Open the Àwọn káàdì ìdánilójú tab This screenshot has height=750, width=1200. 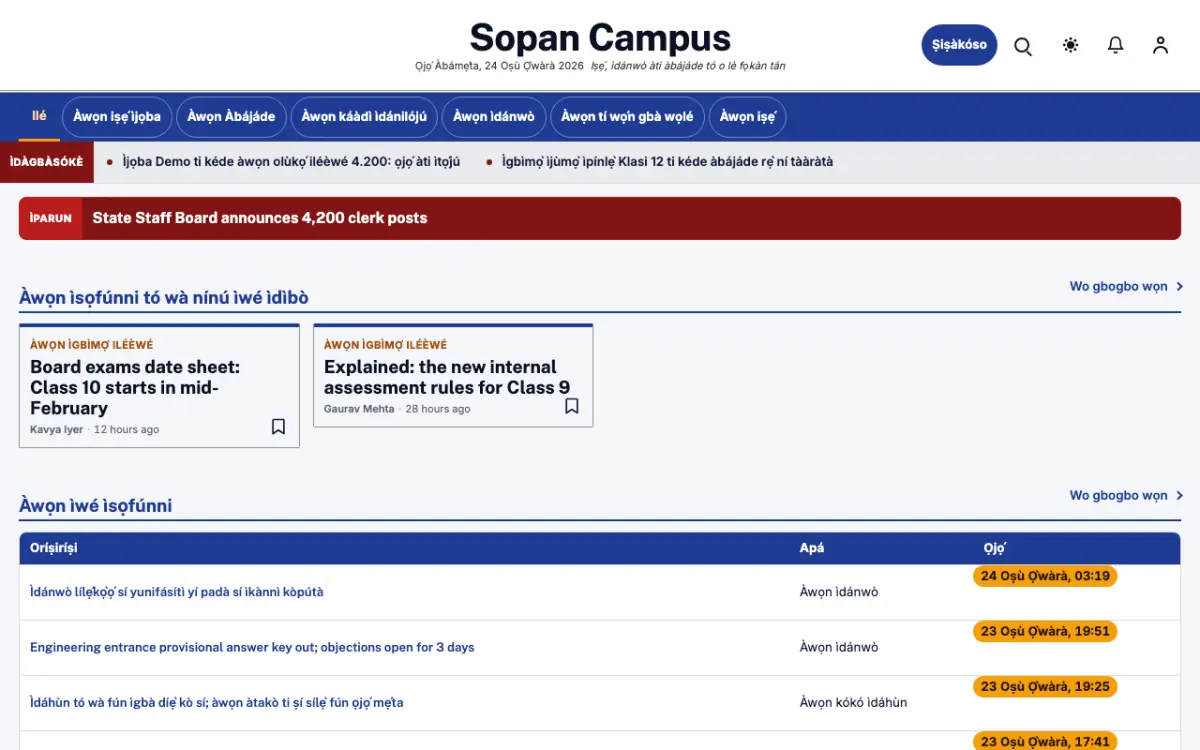(x=364, y=117)
